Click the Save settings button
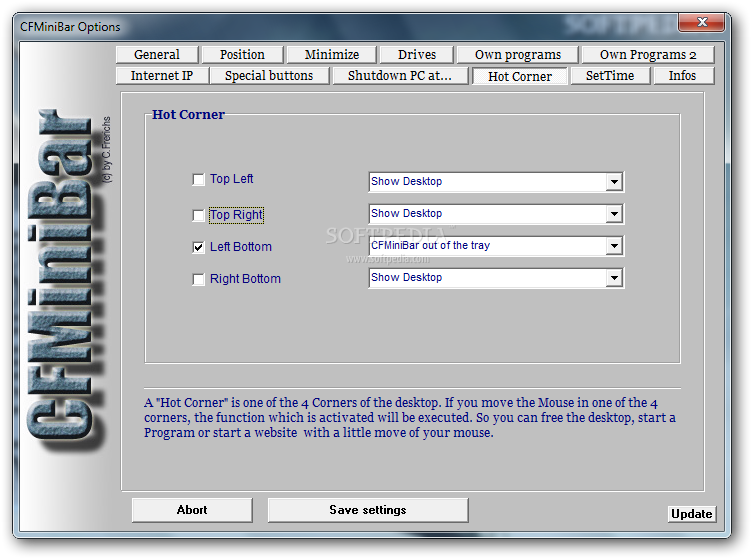The width and height of the screenshot is (752, 559). [368, 510]
